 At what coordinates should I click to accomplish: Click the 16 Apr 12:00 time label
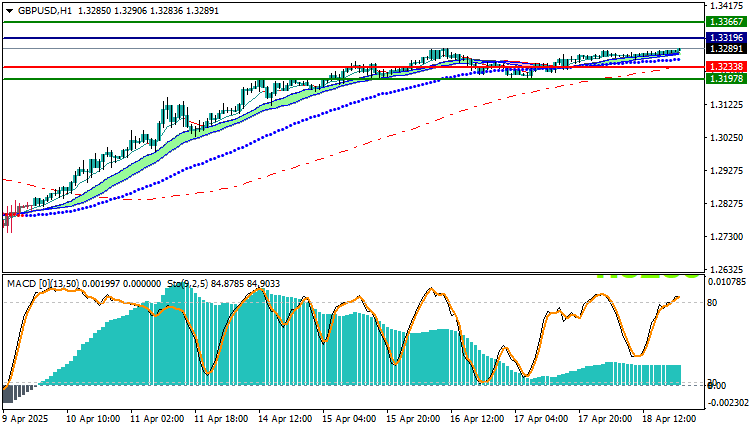tap(477, 419)
